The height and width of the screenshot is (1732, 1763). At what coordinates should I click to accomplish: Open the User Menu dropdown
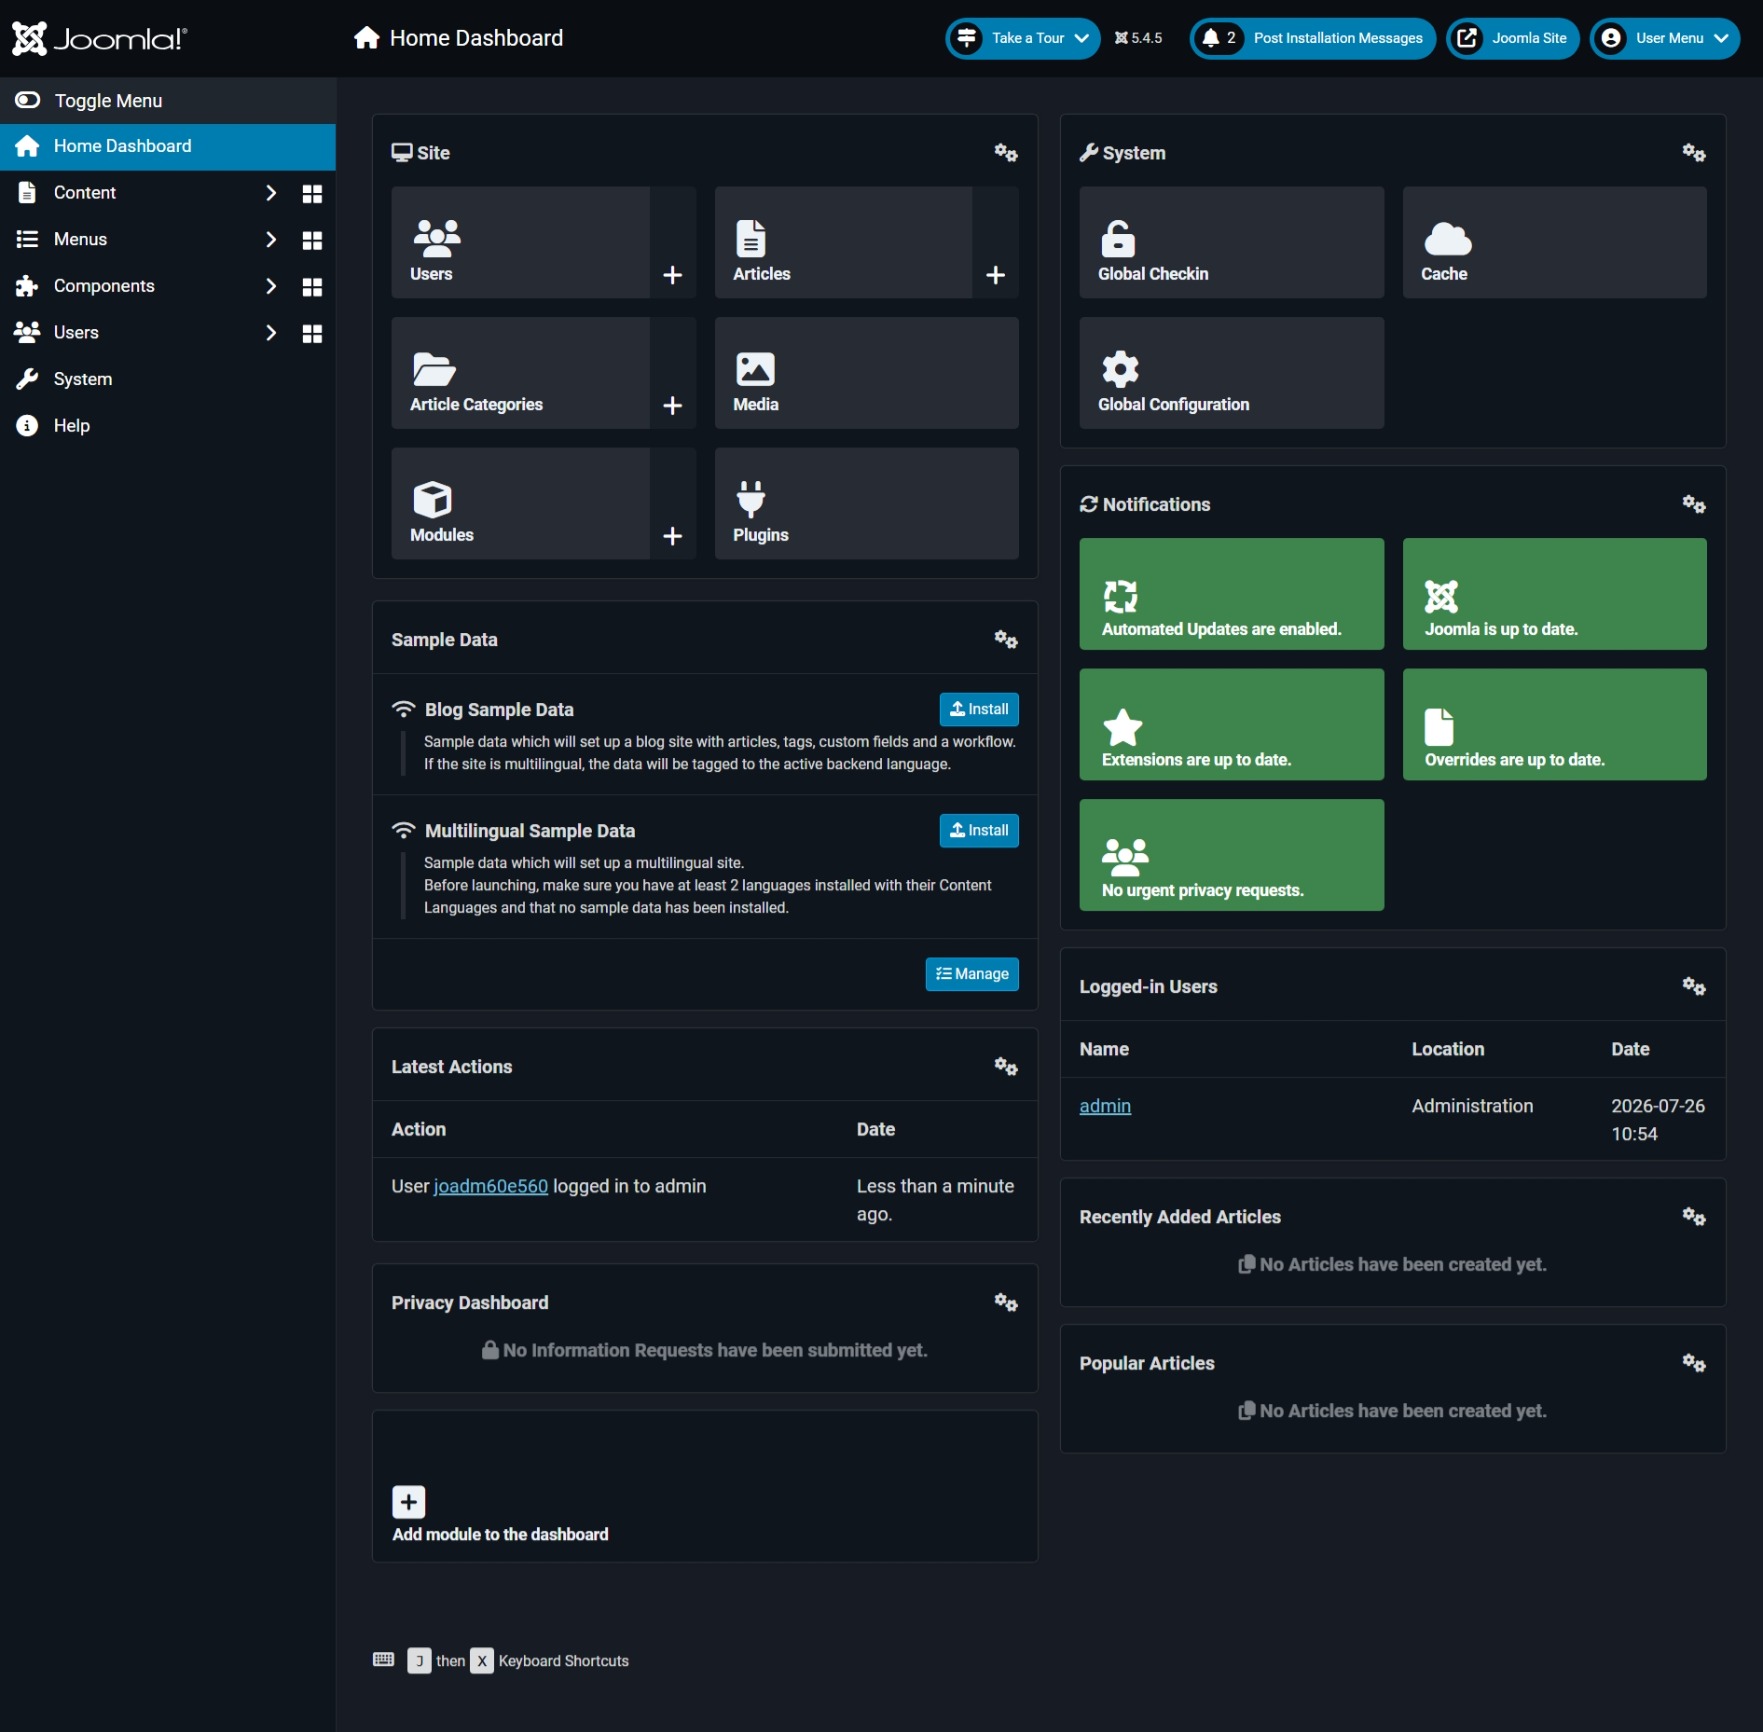pos(1664,38)
